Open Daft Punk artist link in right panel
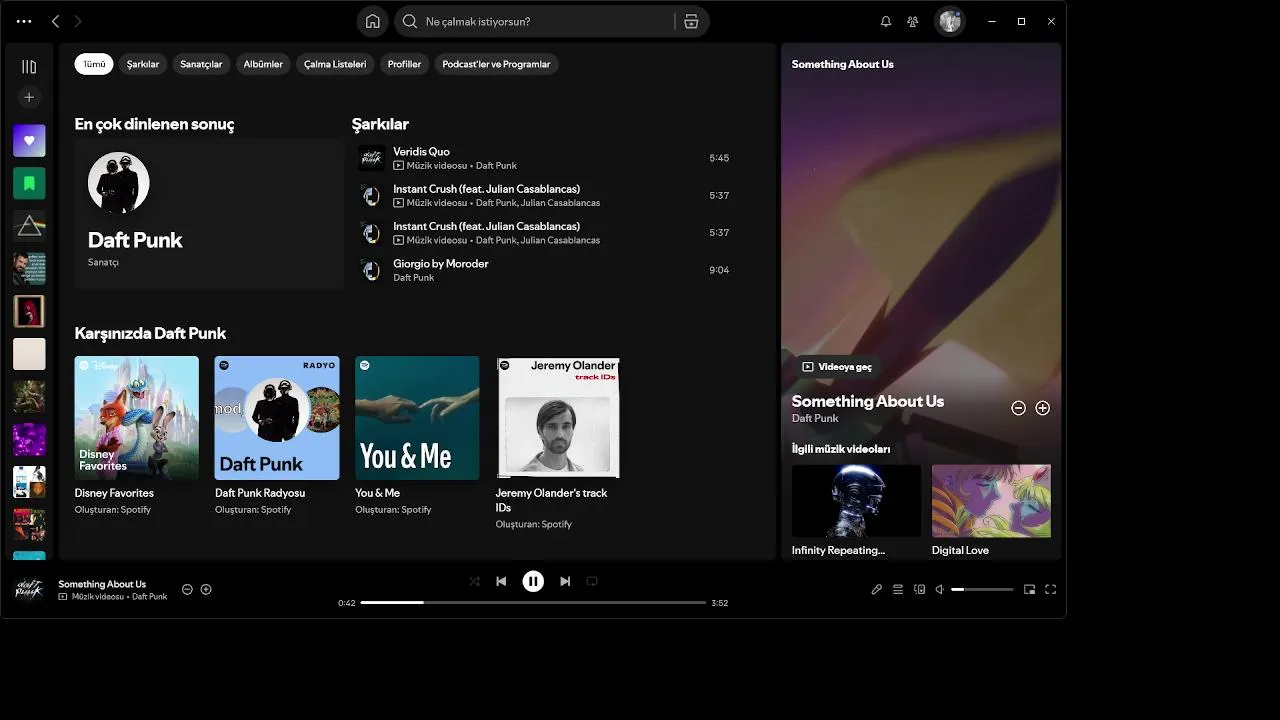Viewport: 1280px width, 720px height. click(815, 418)
